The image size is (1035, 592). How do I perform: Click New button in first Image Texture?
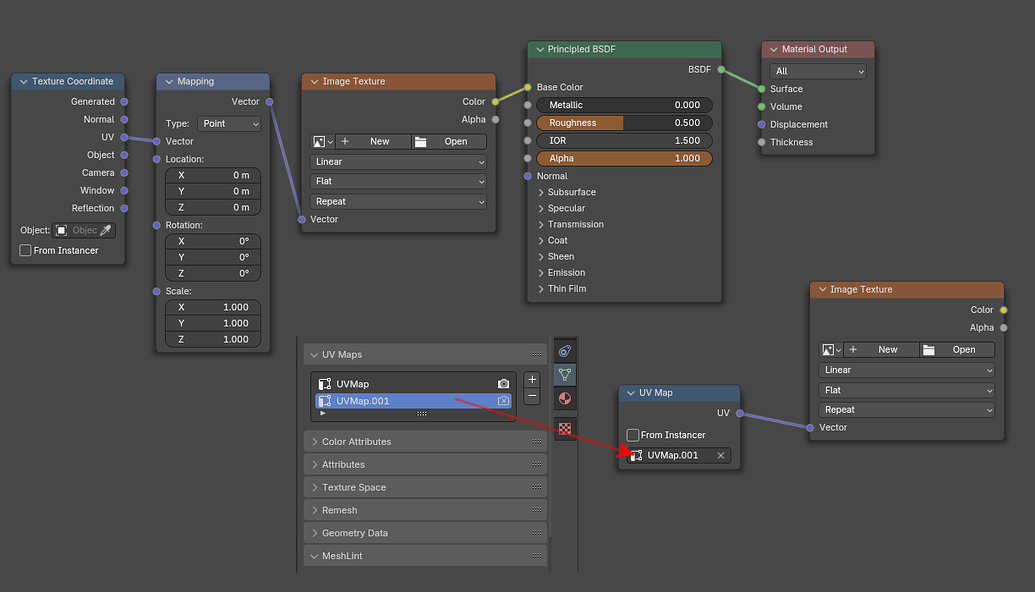click(x=374, y=141)
